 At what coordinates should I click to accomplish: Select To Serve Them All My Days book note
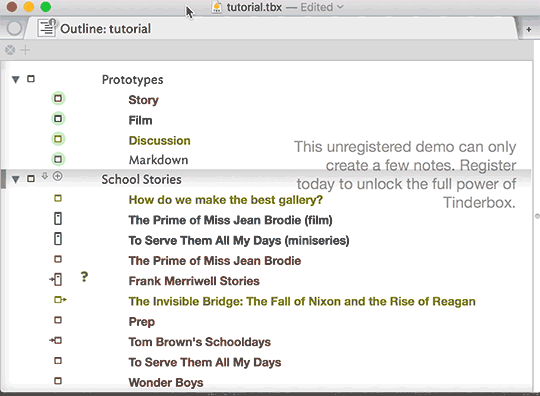coord(205,363)
